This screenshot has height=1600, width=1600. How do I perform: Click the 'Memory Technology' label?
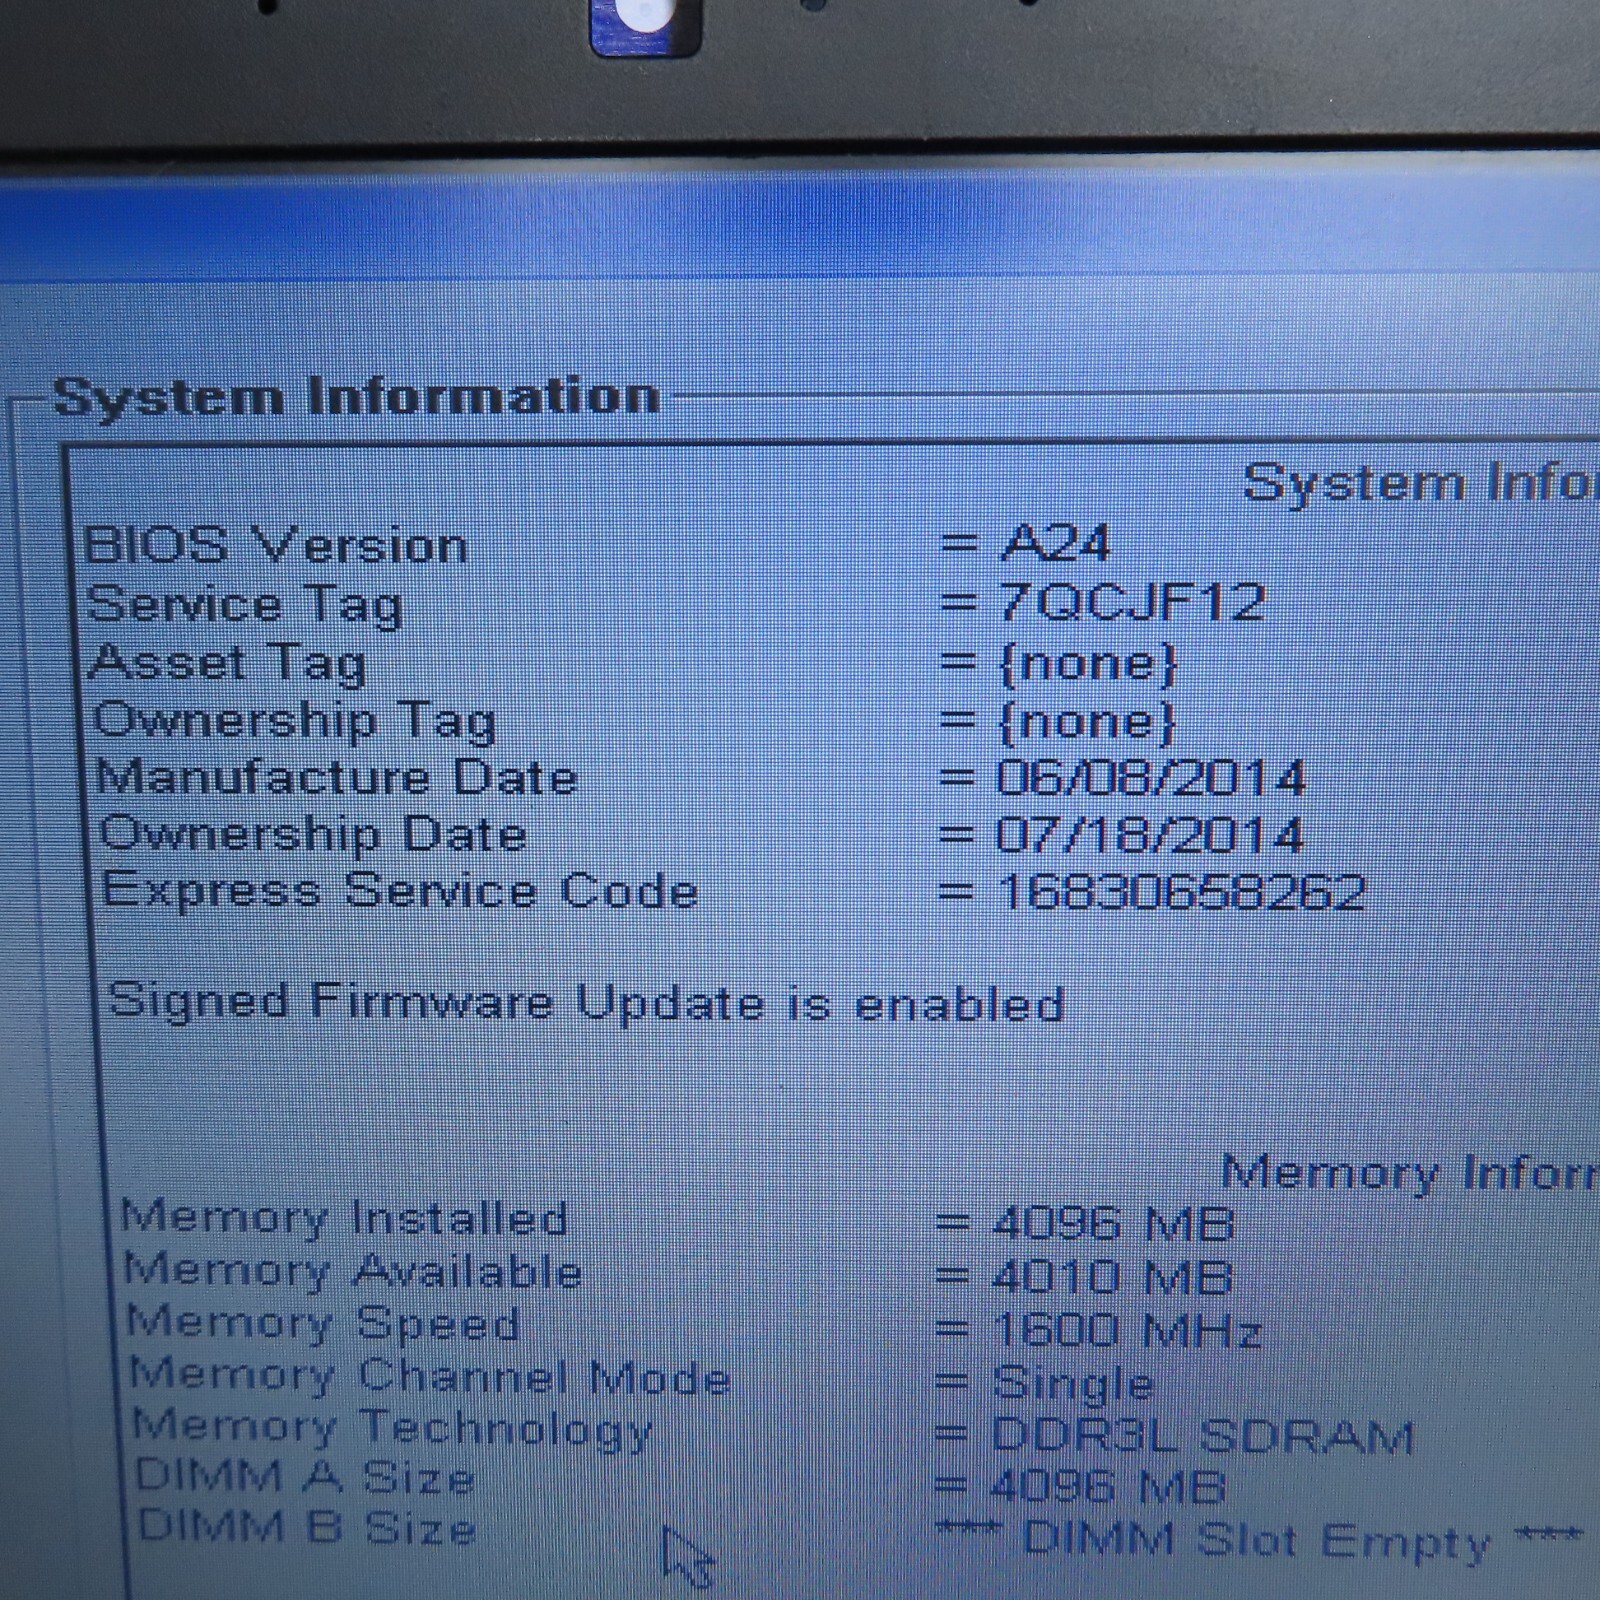[x=393, y=1428]
